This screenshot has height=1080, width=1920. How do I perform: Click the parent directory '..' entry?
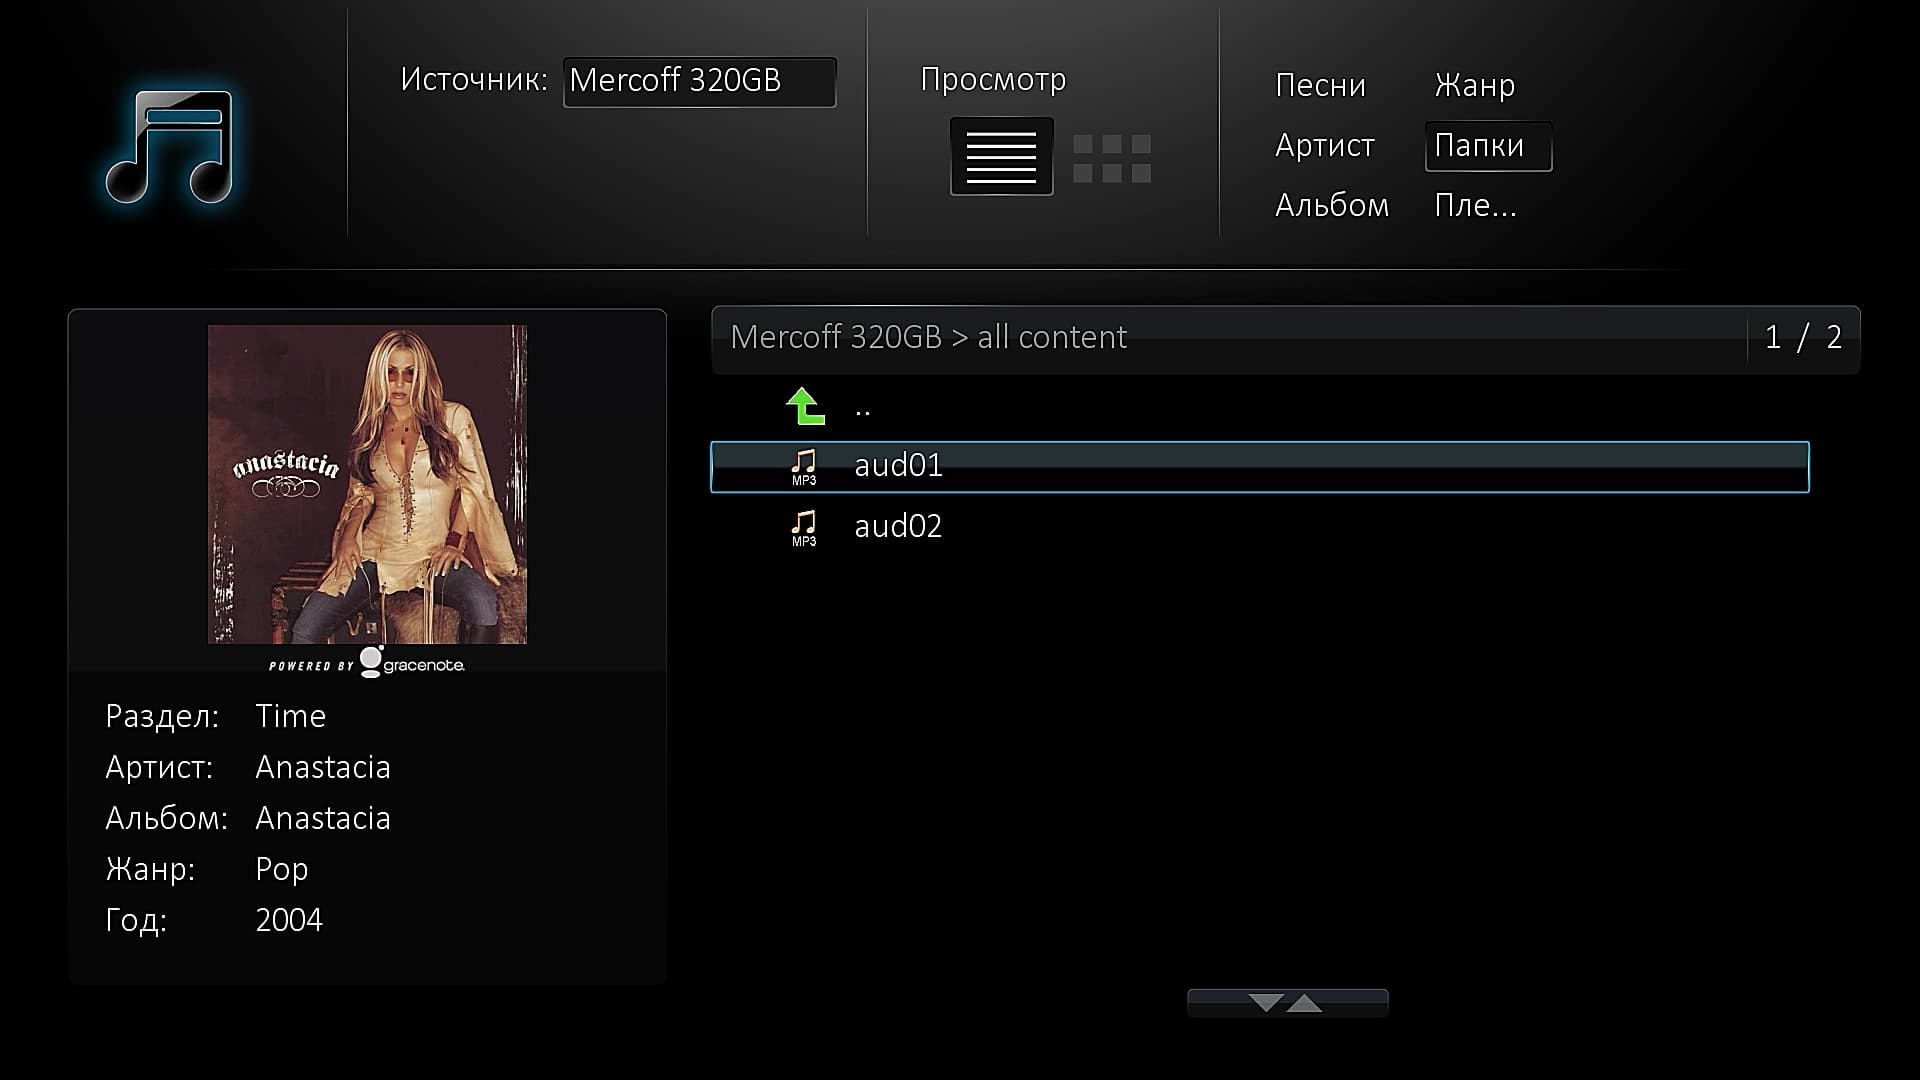(862, 409)
